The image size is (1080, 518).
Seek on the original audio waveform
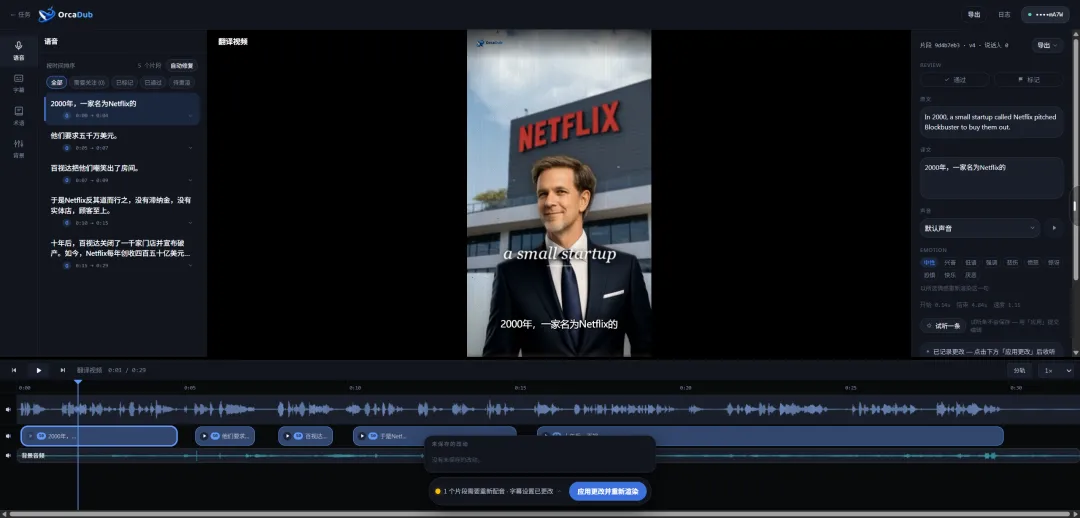pos(546,409)
